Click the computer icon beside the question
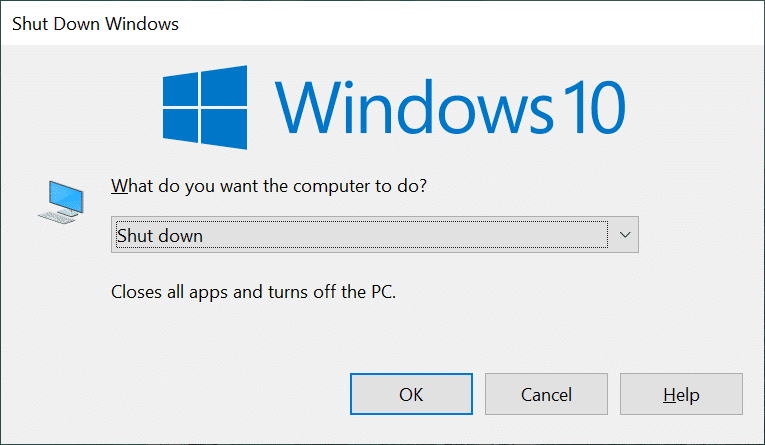Screen dimensions: 765x445 pos(61,202)
